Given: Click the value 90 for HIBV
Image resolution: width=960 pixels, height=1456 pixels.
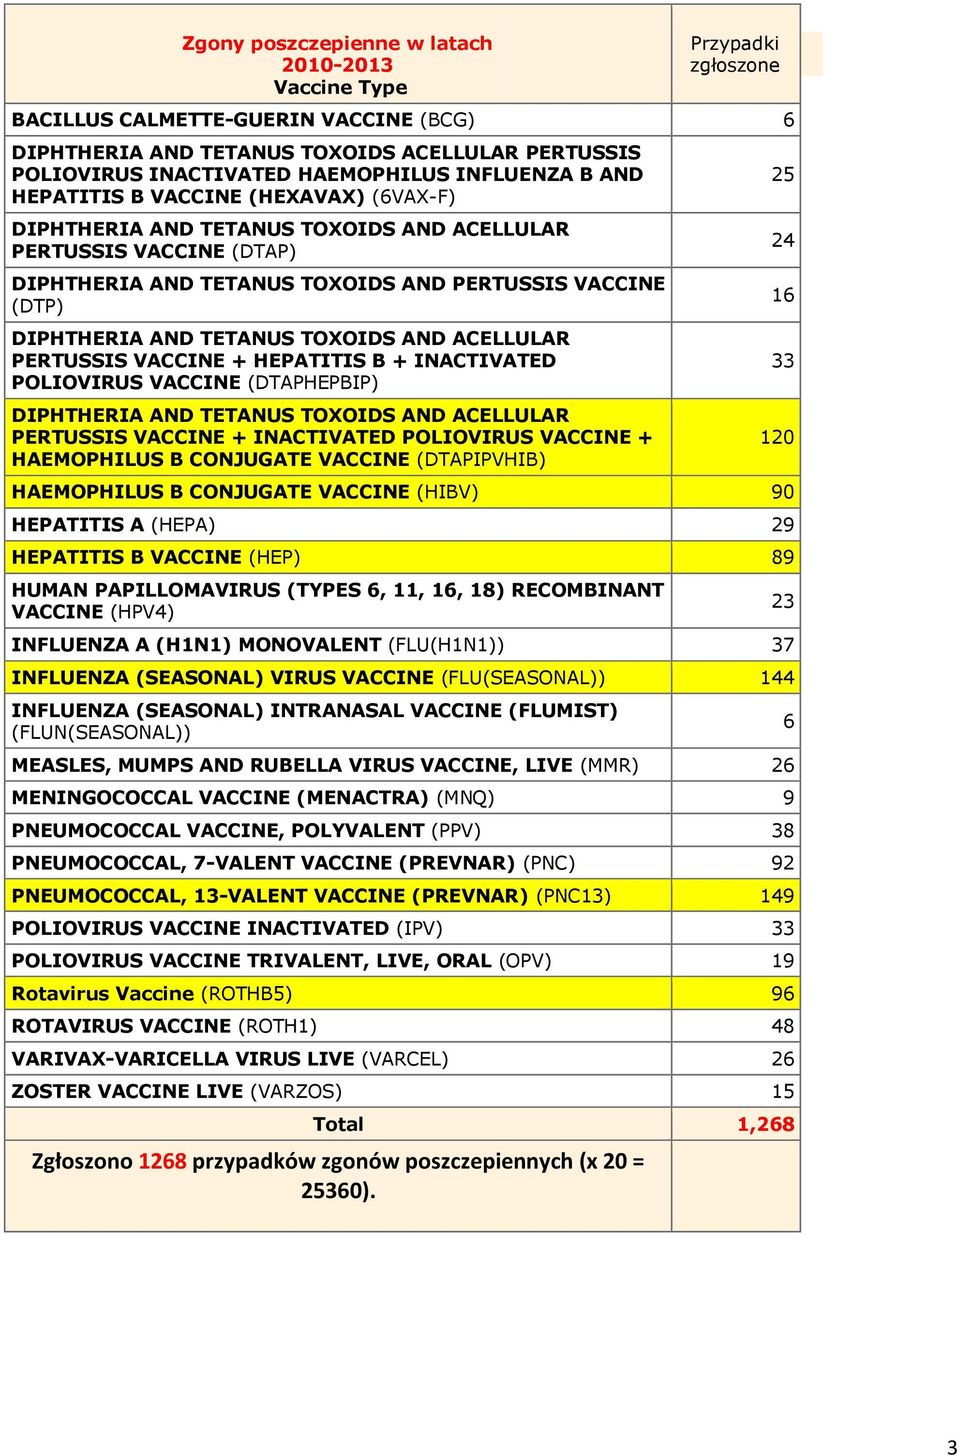Looking at the screenshot, I should (x=782, y=492).
